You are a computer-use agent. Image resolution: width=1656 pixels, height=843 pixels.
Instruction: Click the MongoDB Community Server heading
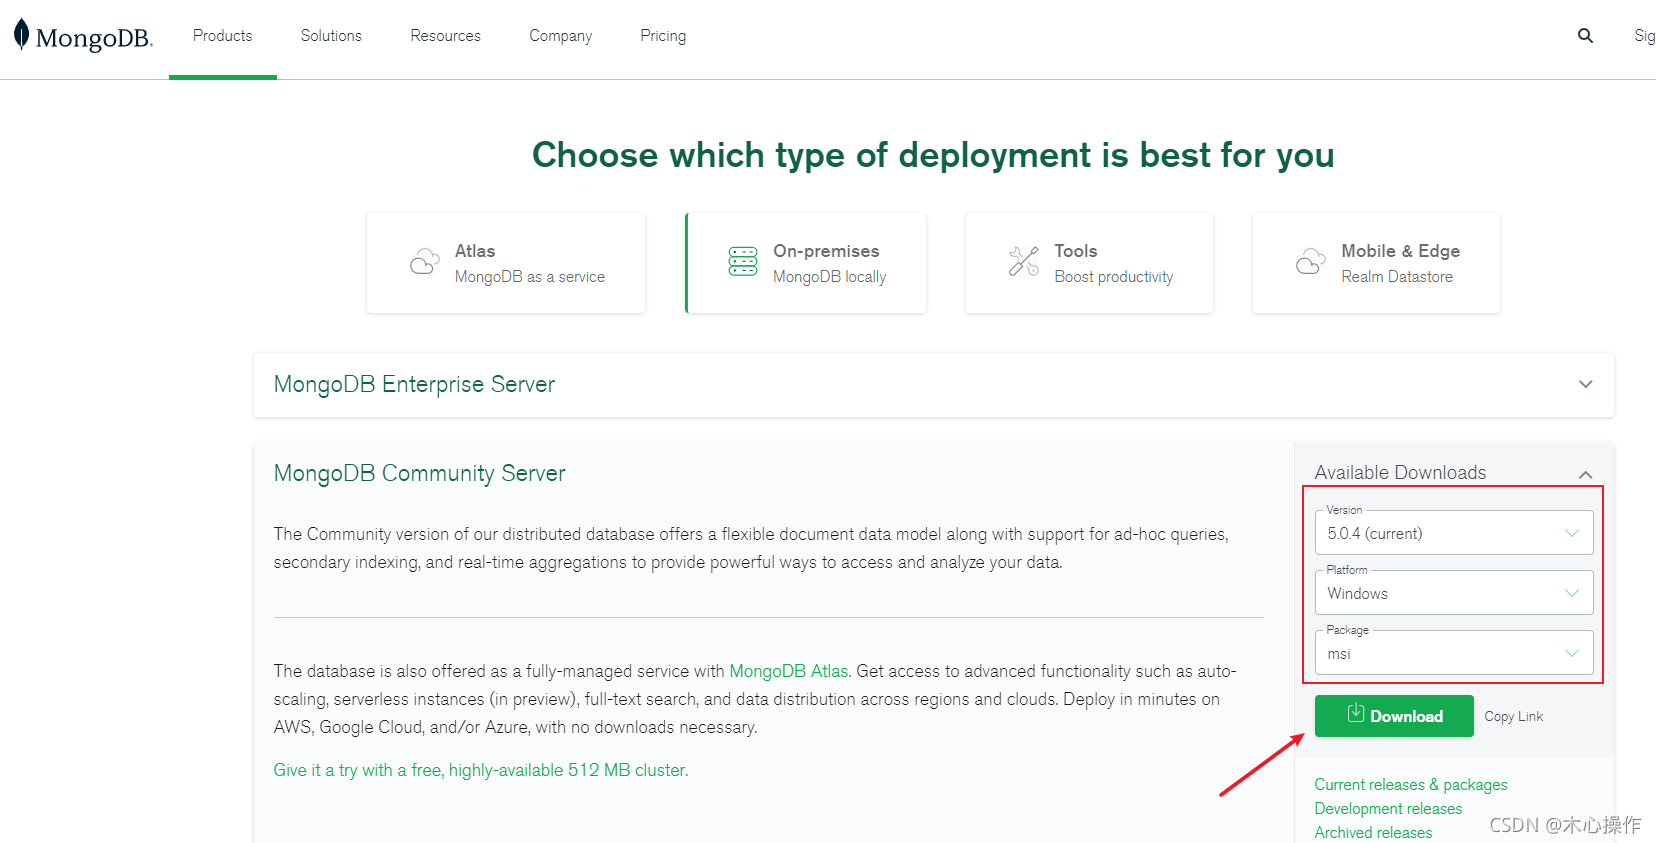[420, 474]
